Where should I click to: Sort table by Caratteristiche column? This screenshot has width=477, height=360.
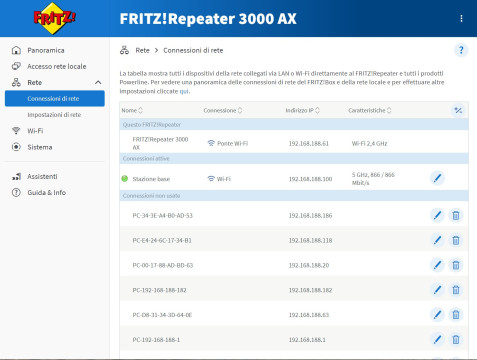369,110
